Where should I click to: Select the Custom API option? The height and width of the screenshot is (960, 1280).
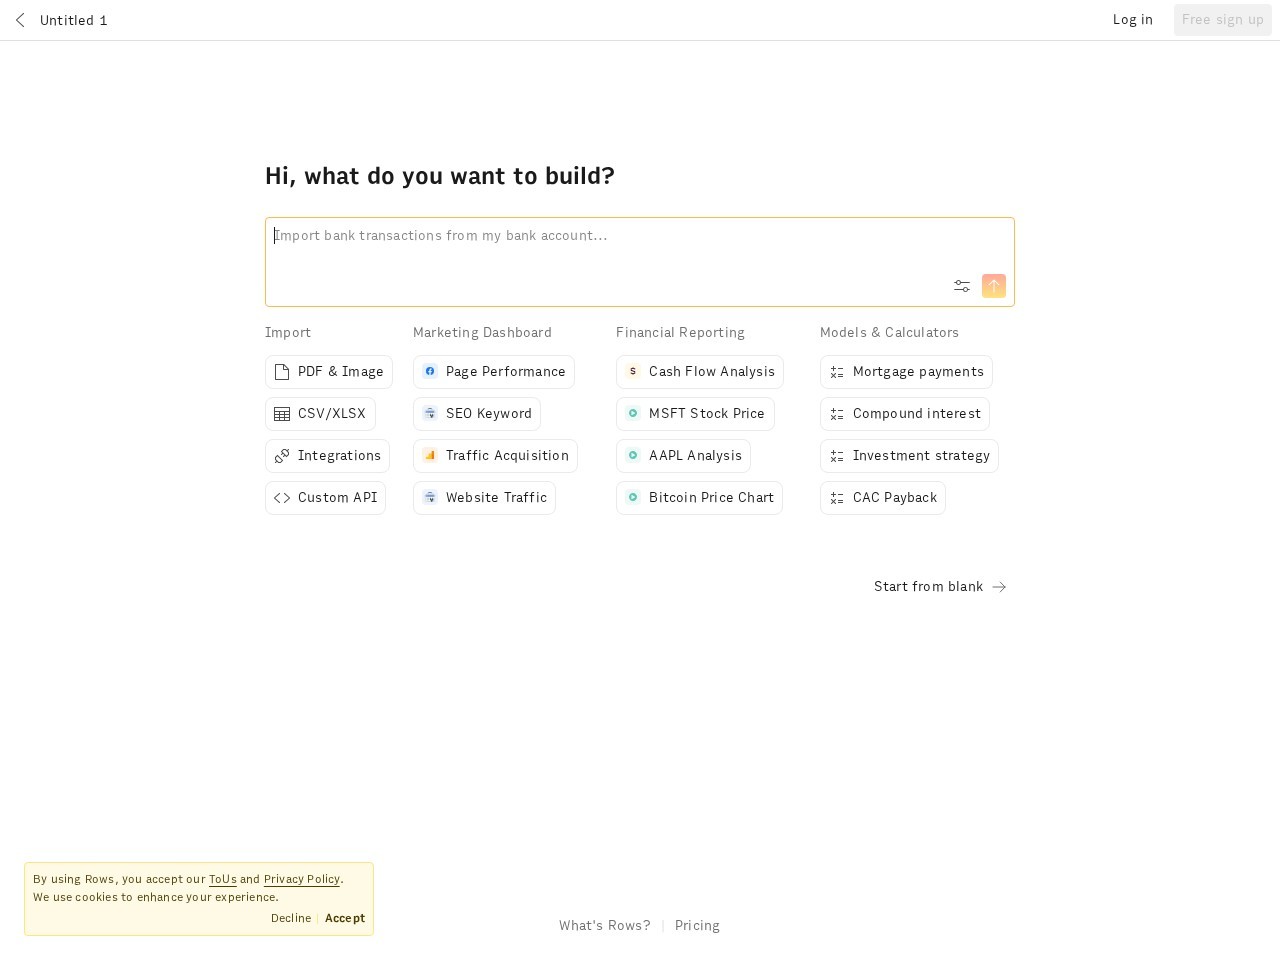[x=325, y=498]
